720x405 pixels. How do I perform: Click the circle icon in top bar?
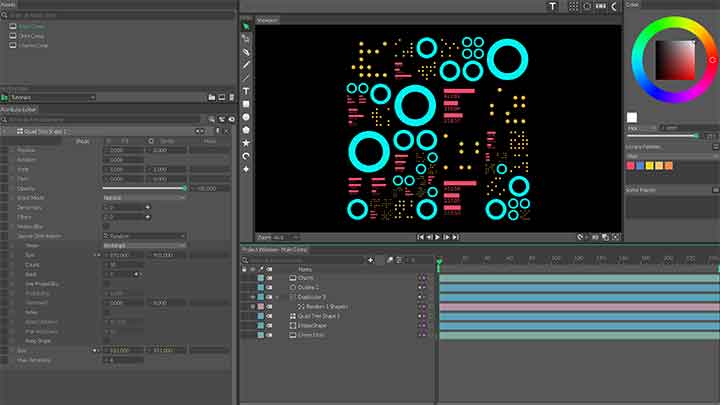click(587, 6)
